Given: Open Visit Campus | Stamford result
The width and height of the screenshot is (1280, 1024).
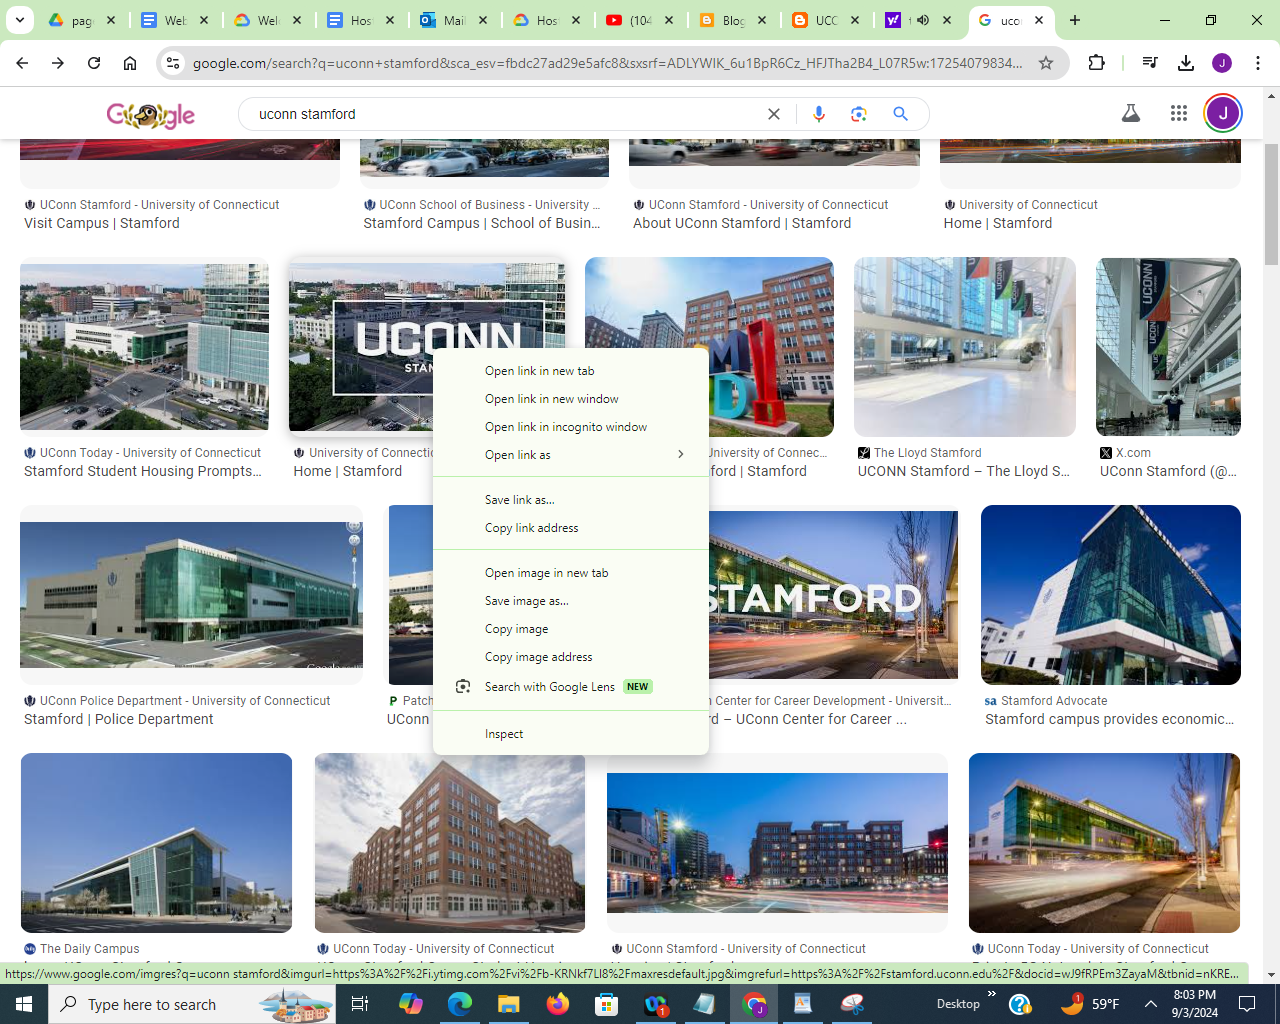Looking at the screenshot, I should click(102, 223).
